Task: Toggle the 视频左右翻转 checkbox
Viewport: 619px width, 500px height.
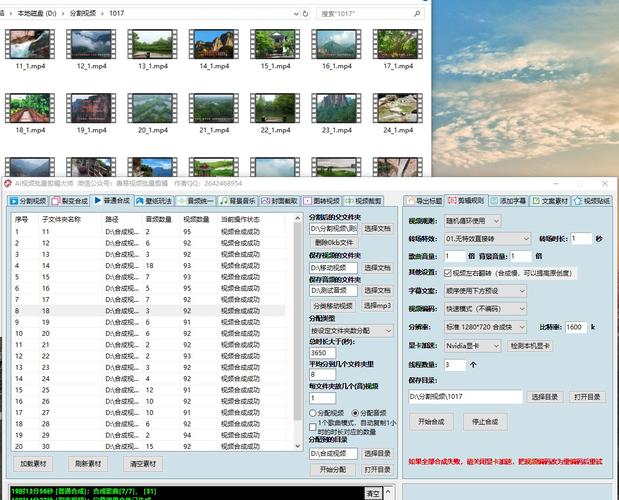Action: 448,273
